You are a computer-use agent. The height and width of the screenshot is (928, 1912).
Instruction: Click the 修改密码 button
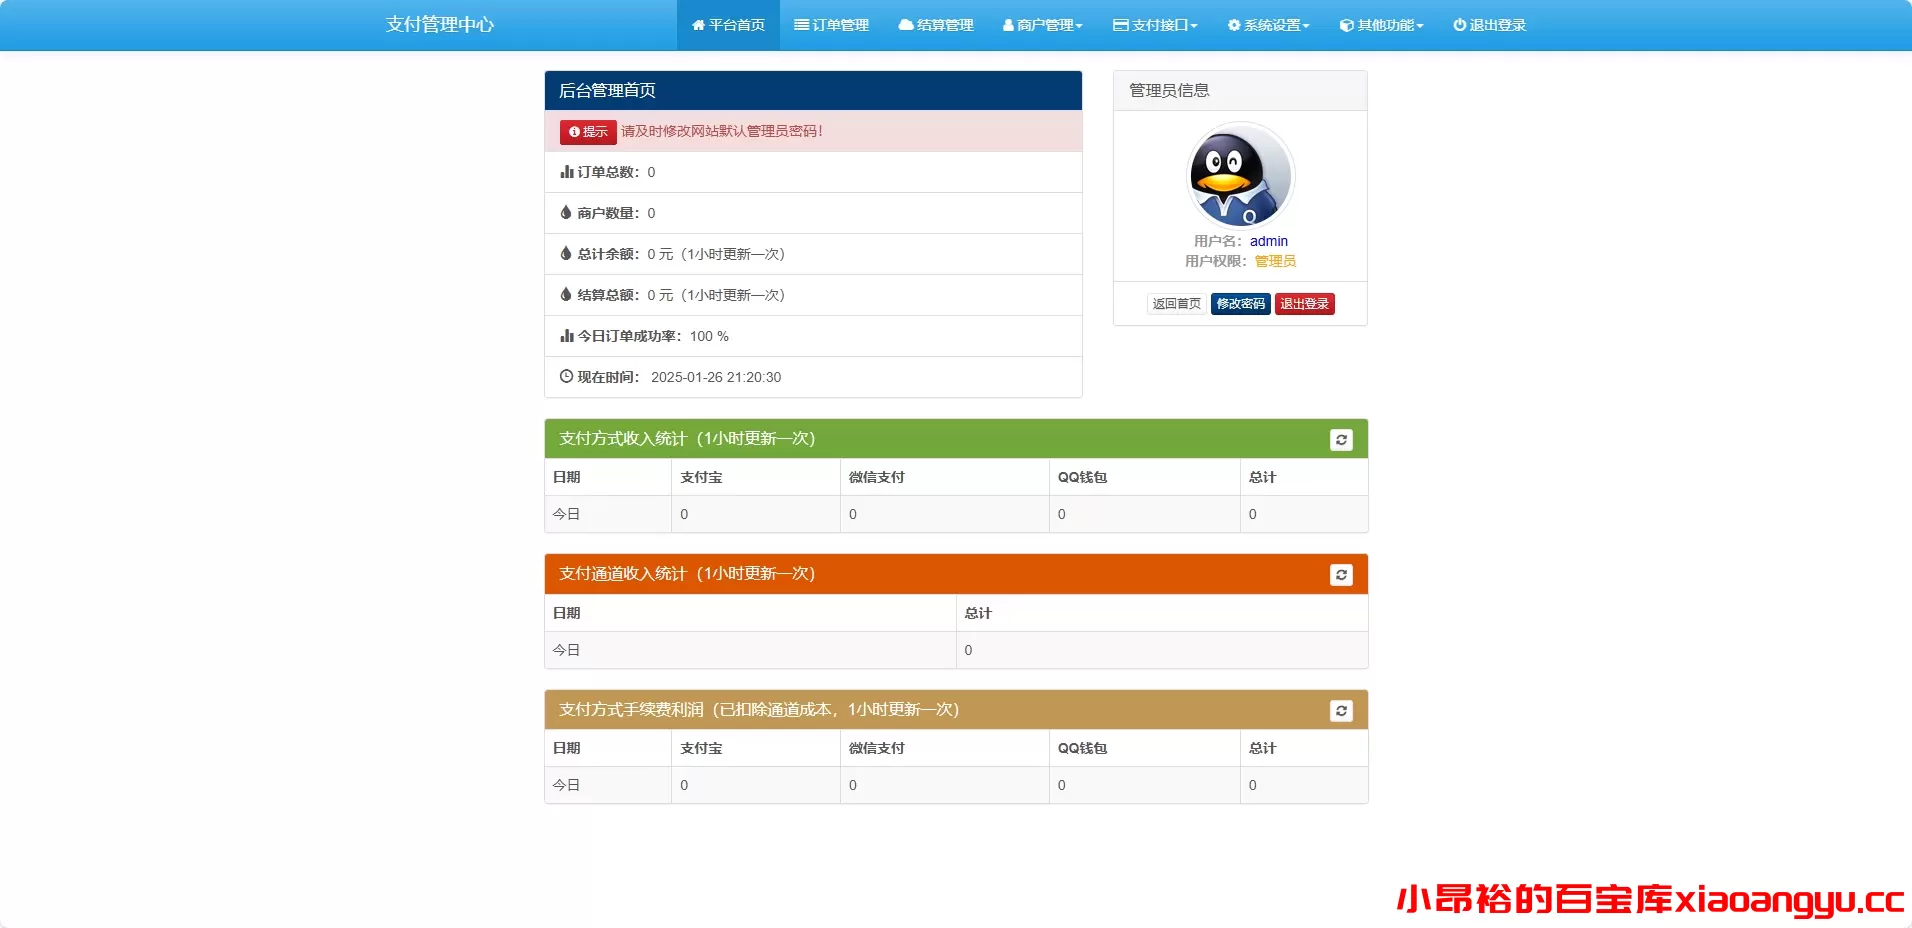point(1240,303)
